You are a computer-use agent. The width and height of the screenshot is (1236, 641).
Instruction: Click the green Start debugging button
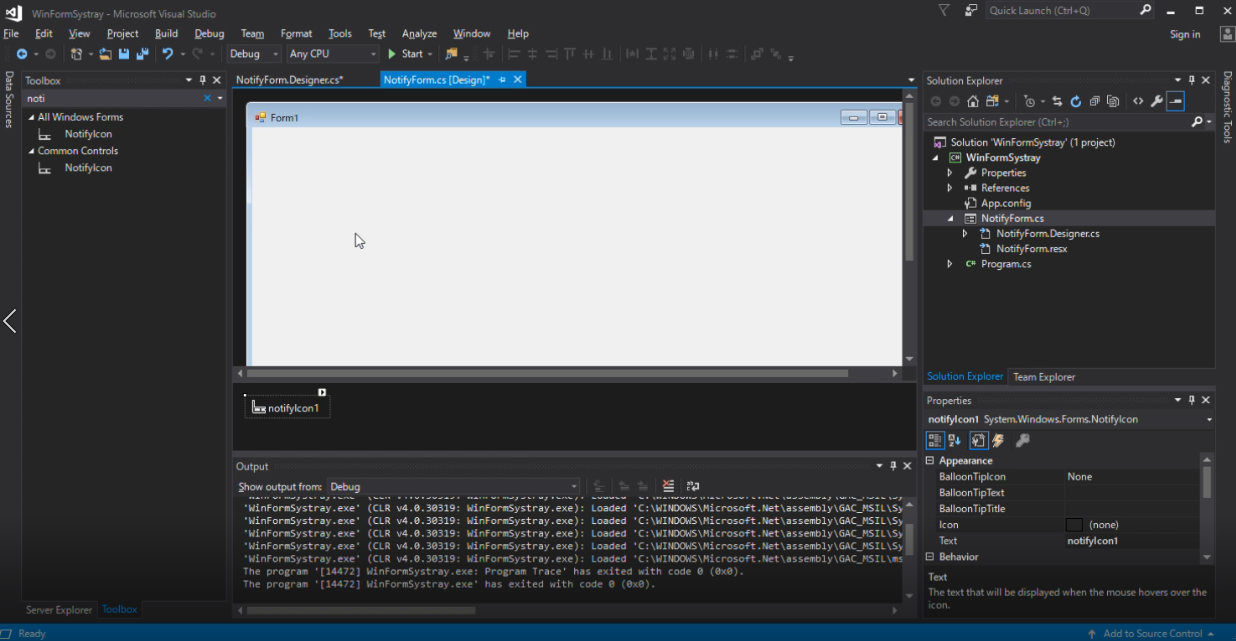[x=406, y=54]
